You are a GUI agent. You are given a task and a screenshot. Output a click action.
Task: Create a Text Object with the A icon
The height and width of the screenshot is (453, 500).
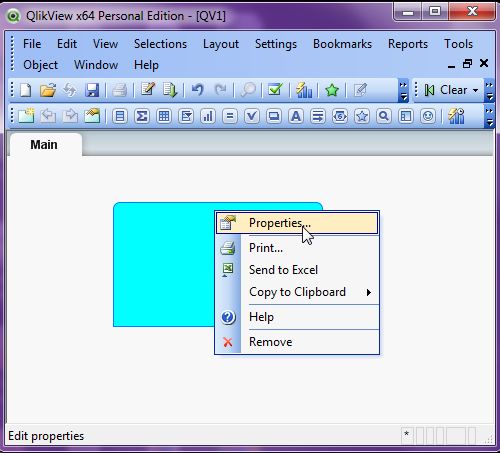[x=296, y=116]
